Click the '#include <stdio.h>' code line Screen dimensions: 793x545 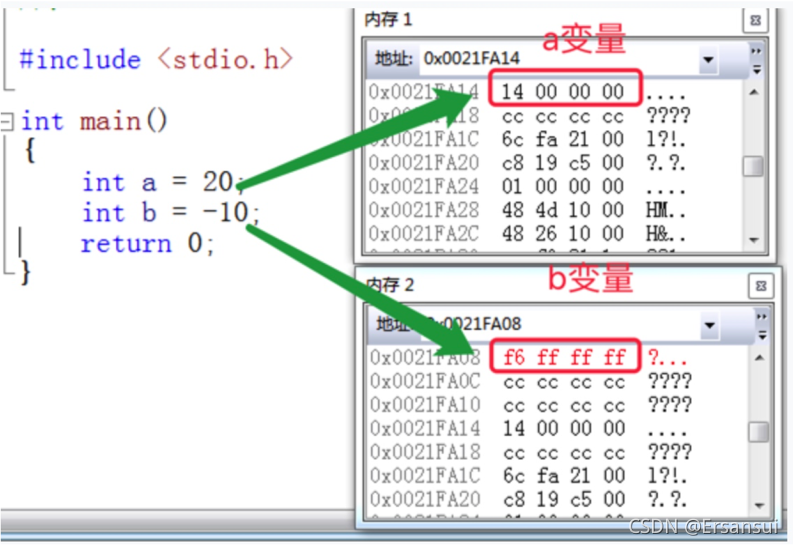pyautogui.click(x=156, y=60)
